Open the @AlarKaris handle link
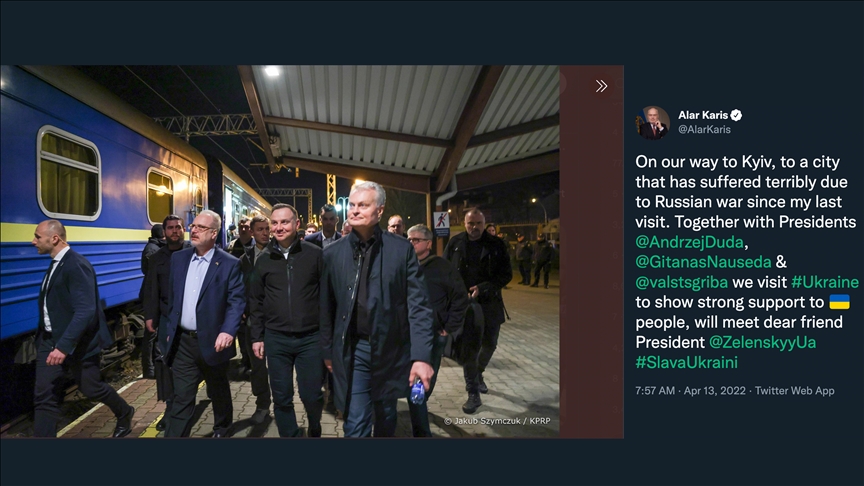Screen dimensions: 864x486 click(x=704, y=130)
